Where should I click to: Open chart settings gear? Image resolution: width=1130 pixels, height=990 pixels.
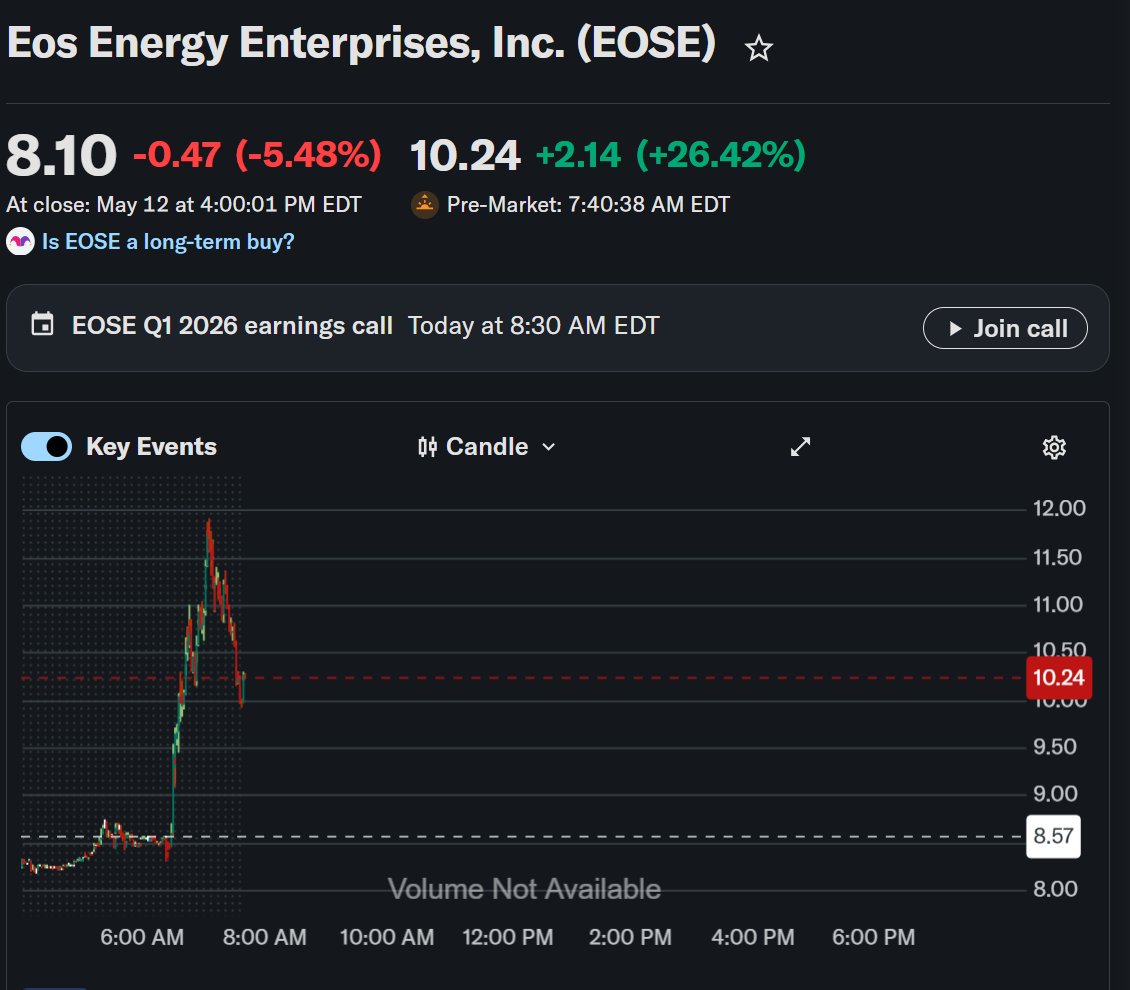click(x=1054, y=447)
